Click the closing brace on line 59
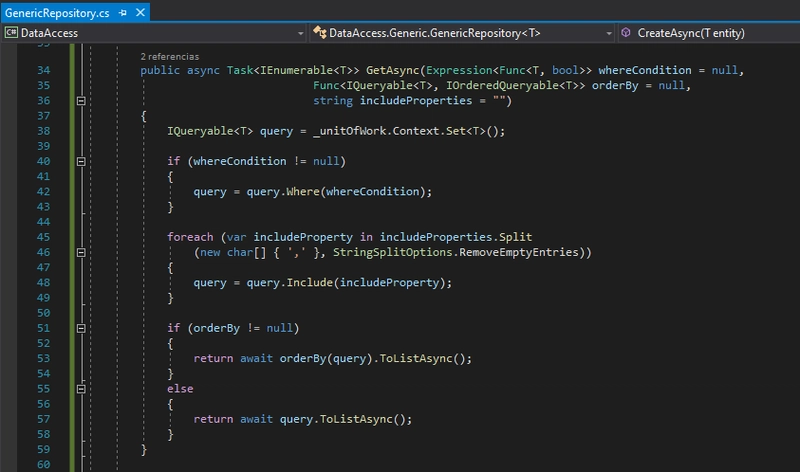Screen dimensions: 800x472 pyautogui.click(x=144, y=450)
